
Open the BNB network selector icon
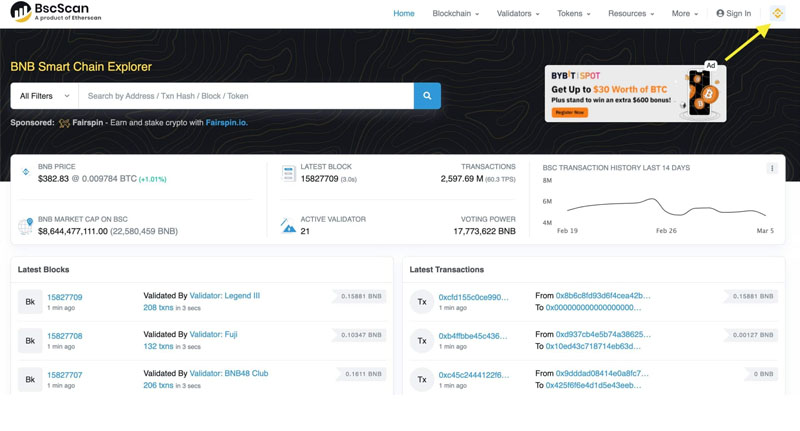click(777, 13)
